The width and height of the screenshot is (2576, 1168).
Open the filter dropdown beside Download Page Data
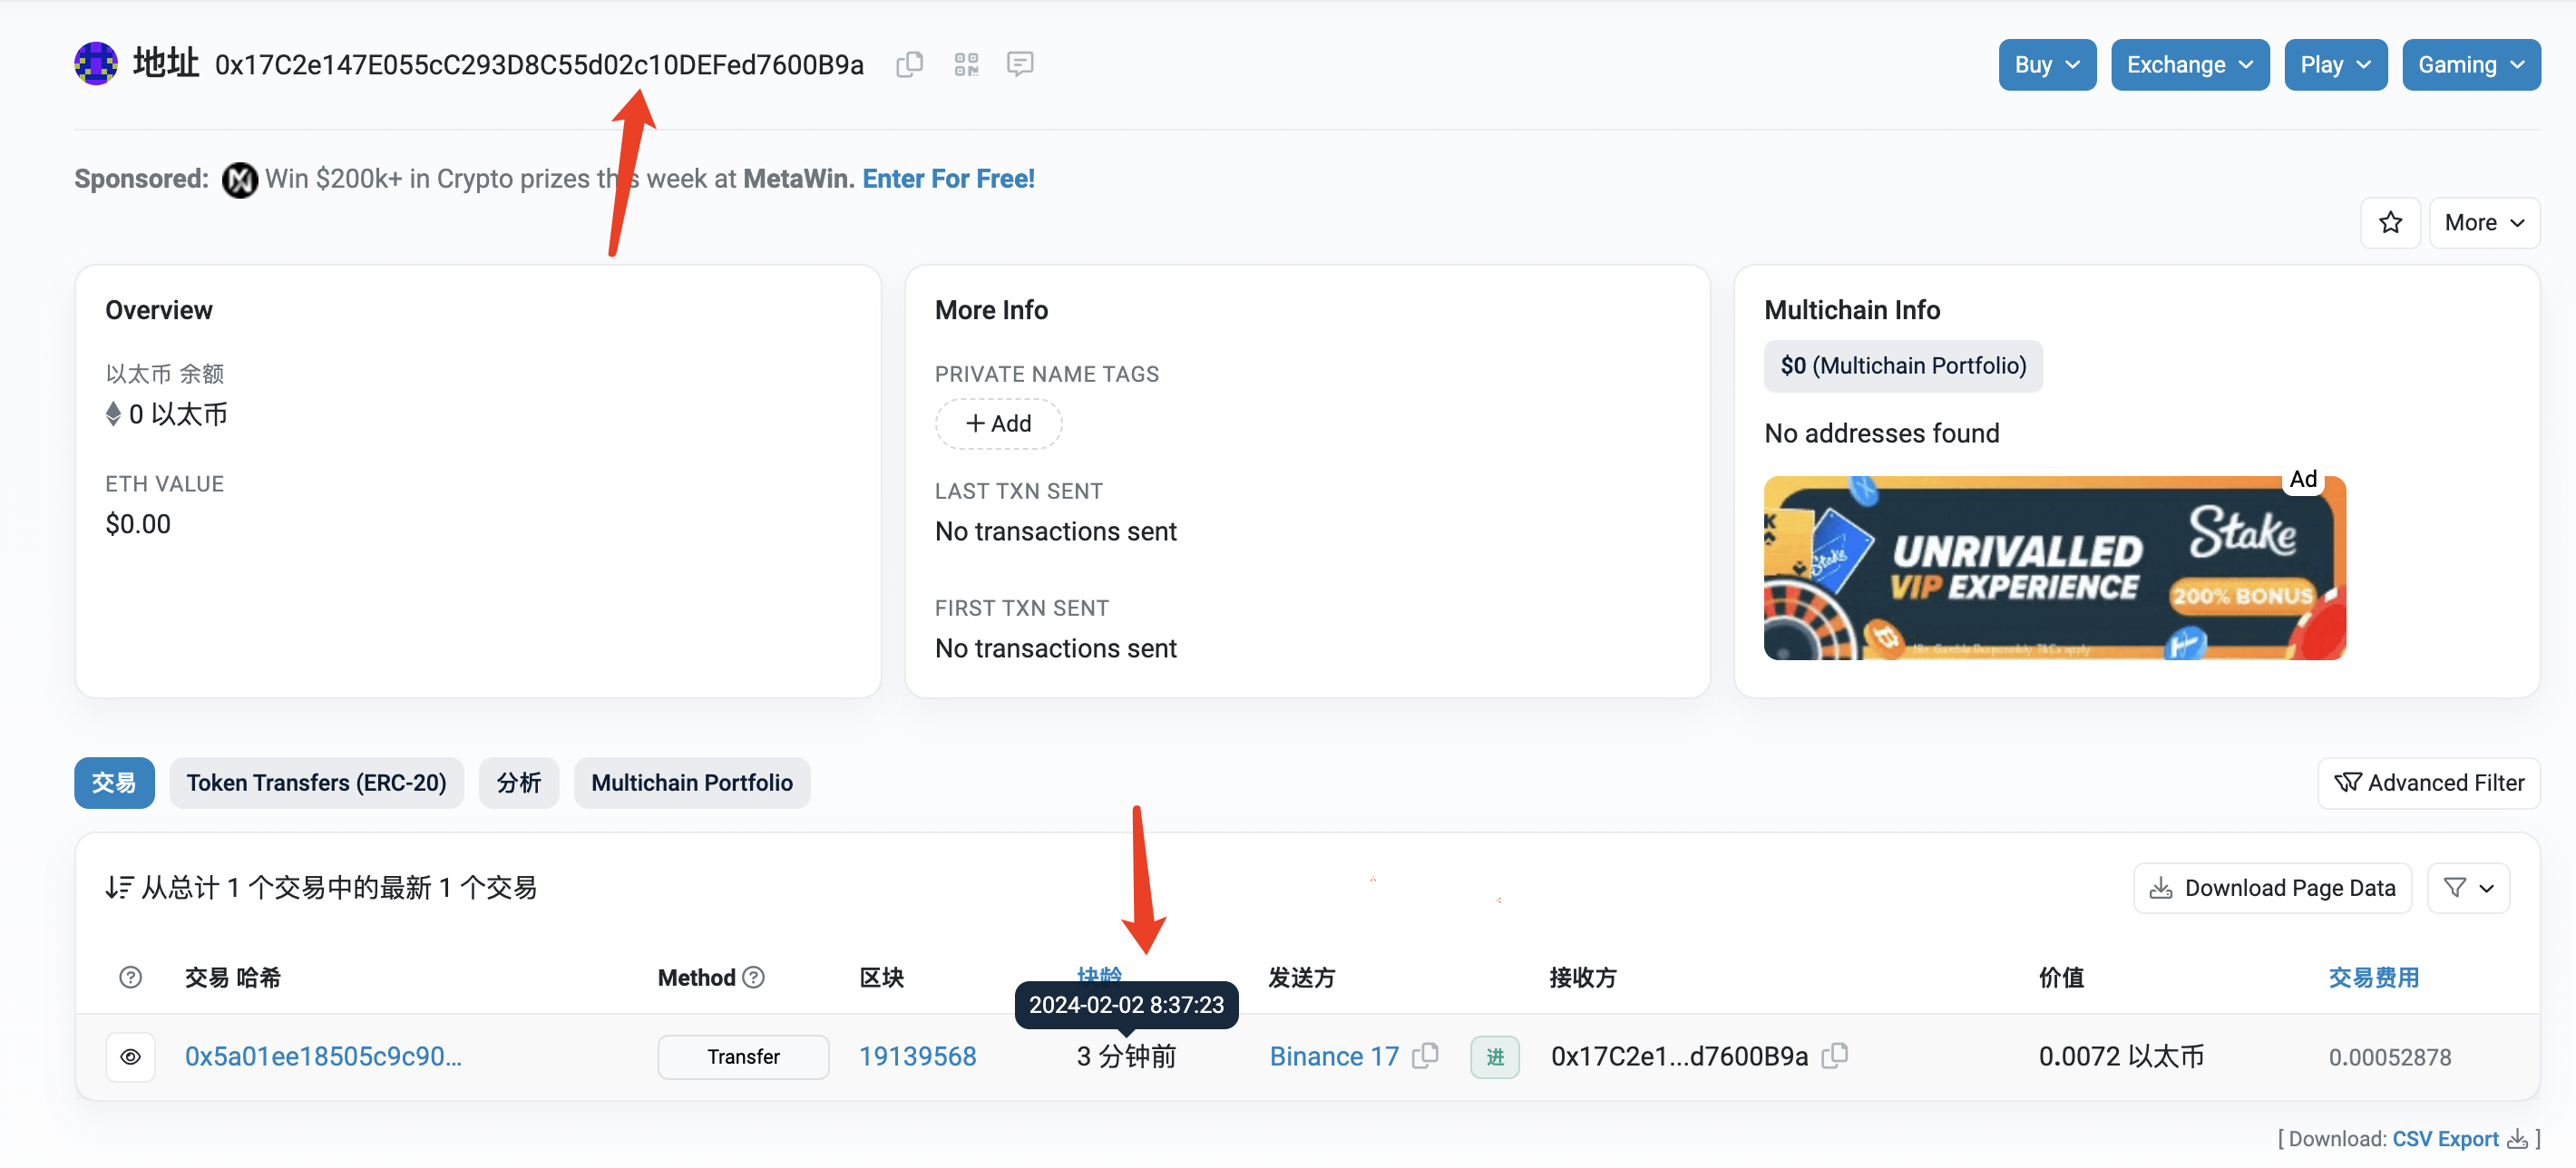tap(2467, 887)
